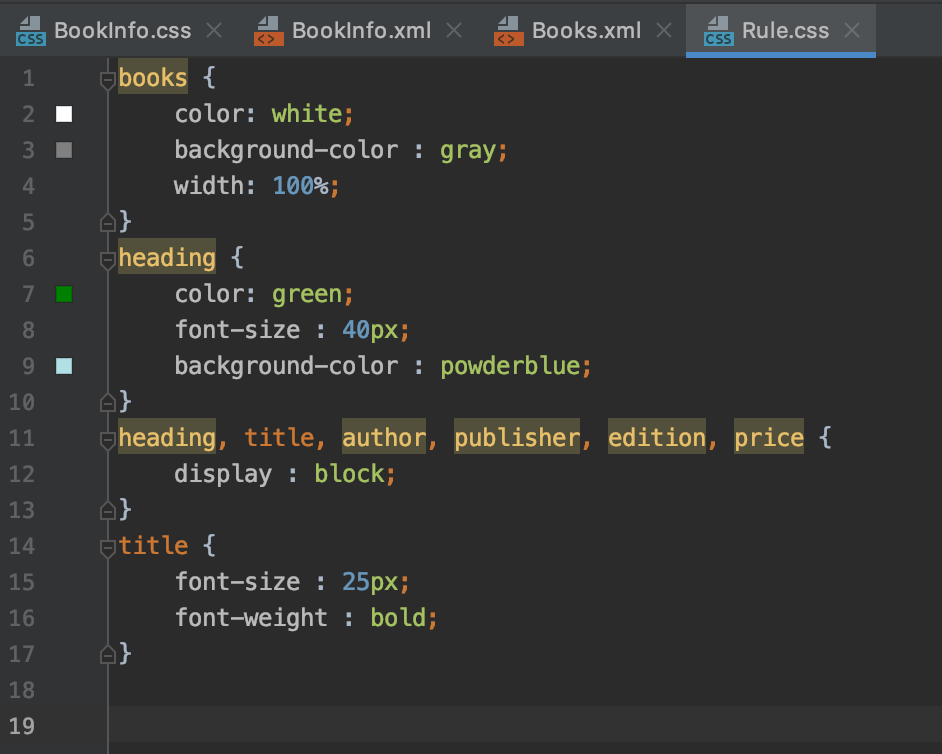Viewport: 942px width, 754px height.
Task: Click the 'font-weight' property
Action: coord(251,618)
